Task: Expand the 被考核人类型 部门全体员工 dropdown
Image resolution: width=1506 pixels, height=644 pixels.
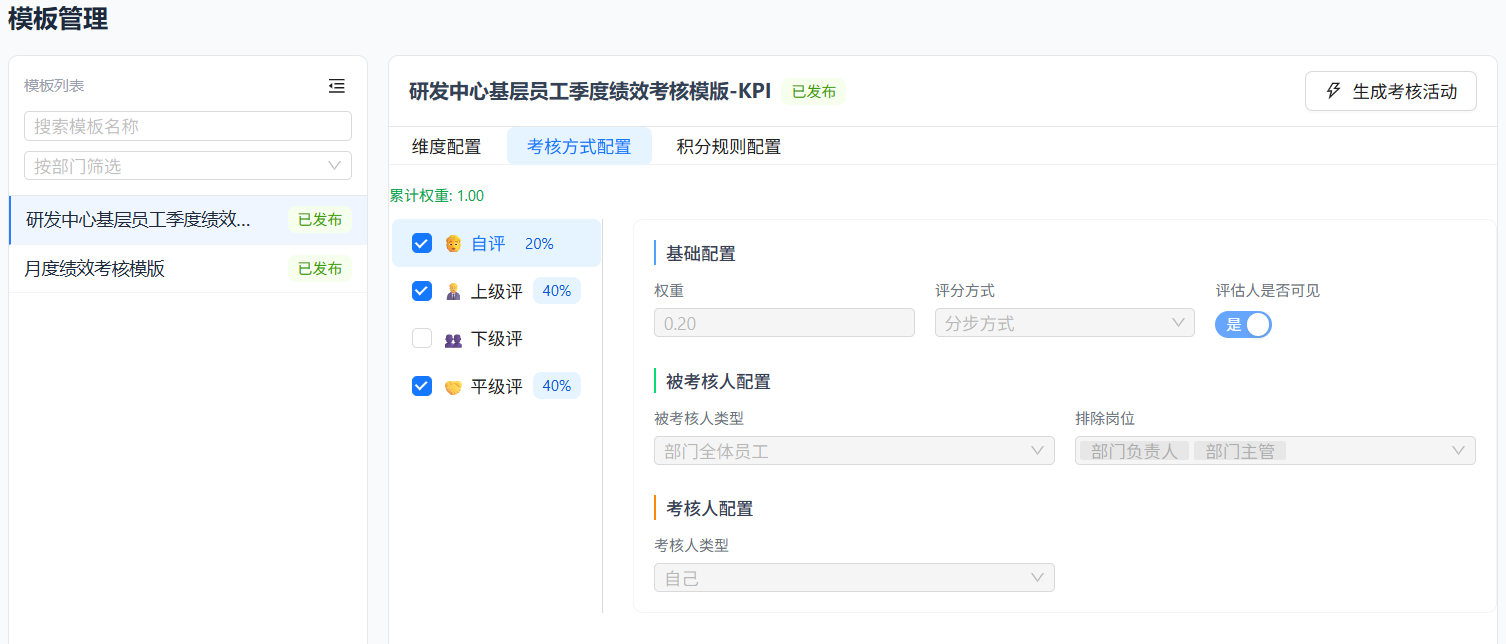Action: click(854, 451)
